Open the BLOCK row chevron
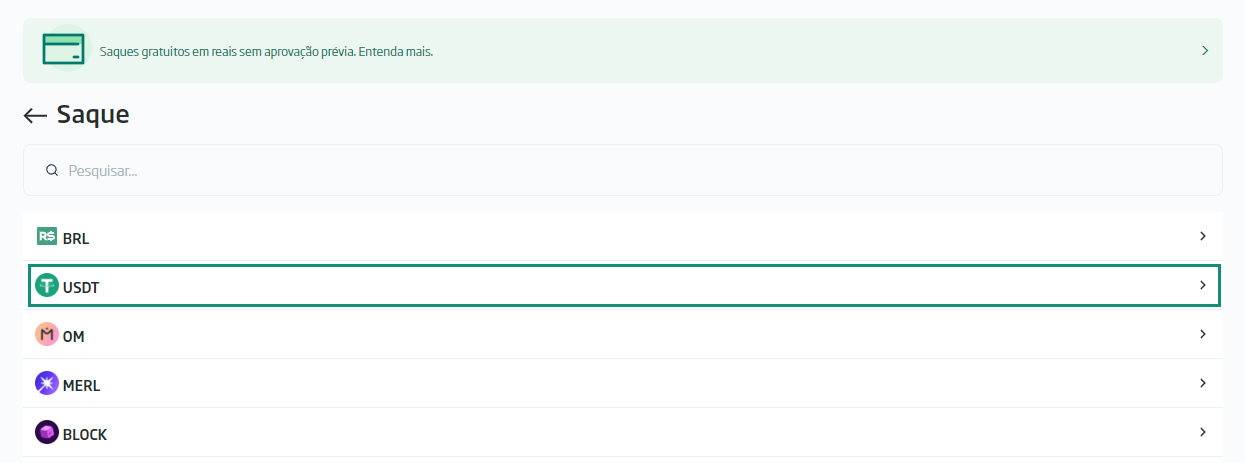 tap(1203, 433)
